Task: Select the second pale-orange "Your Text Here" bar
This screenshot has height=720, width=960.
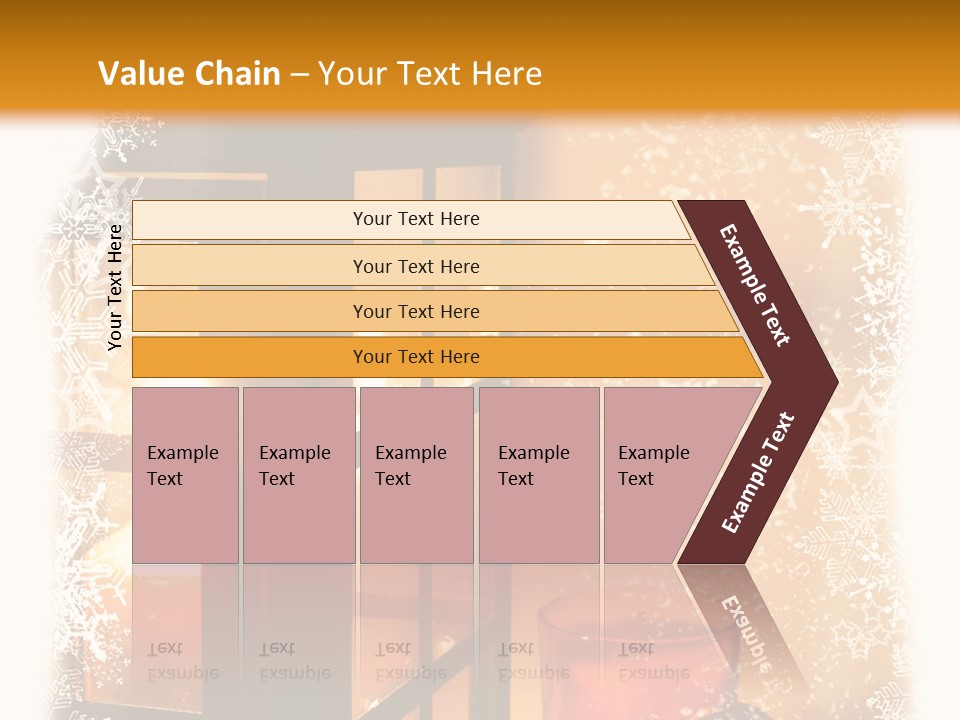Action: tap(415, 266)
